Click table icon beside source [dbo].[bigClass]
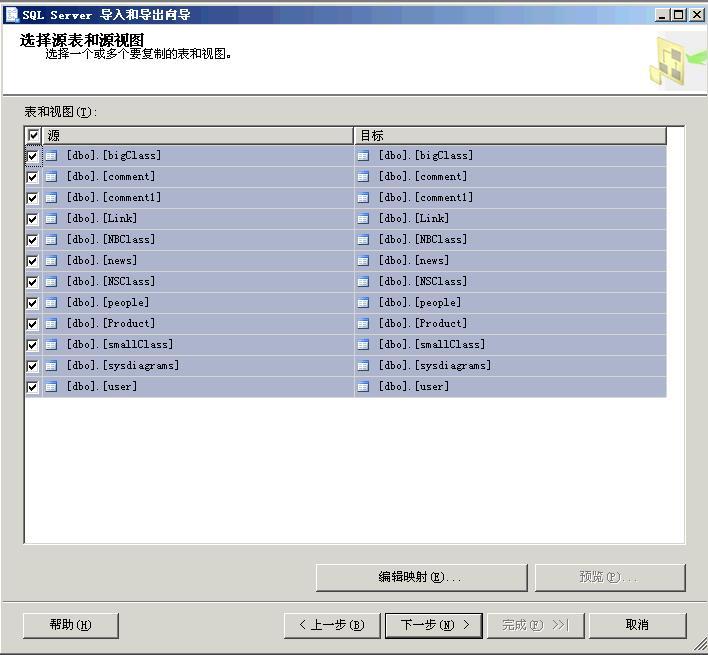 (x=52, y=156)
